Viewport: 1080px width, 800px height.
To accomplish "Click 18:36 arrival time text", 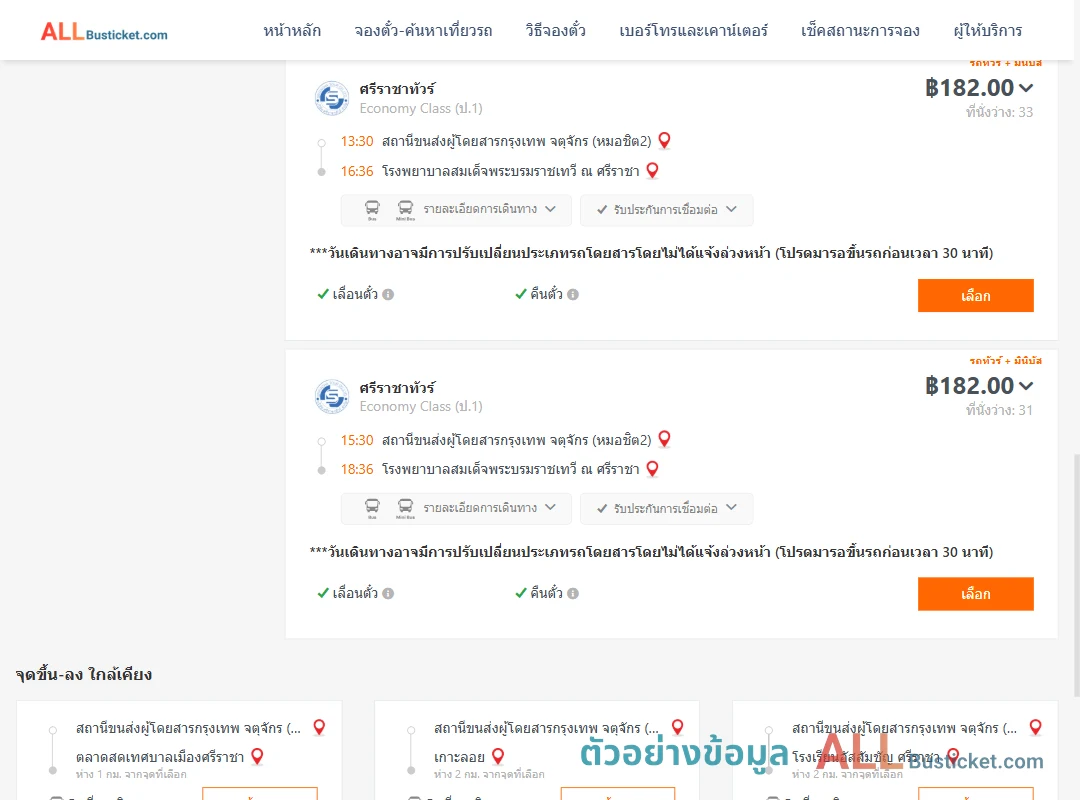I will point(357,469).
